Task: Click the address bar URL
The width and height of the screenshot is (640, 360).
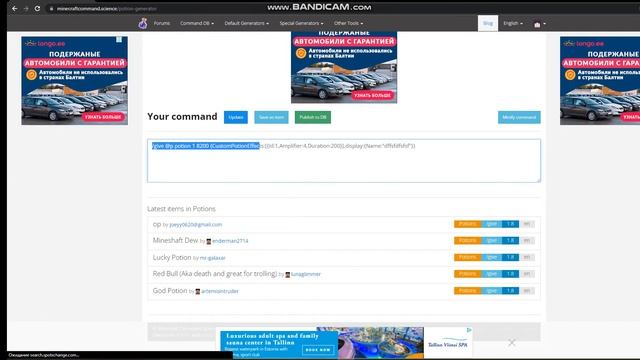Action: pyautogui.click(x=106, y=9)
